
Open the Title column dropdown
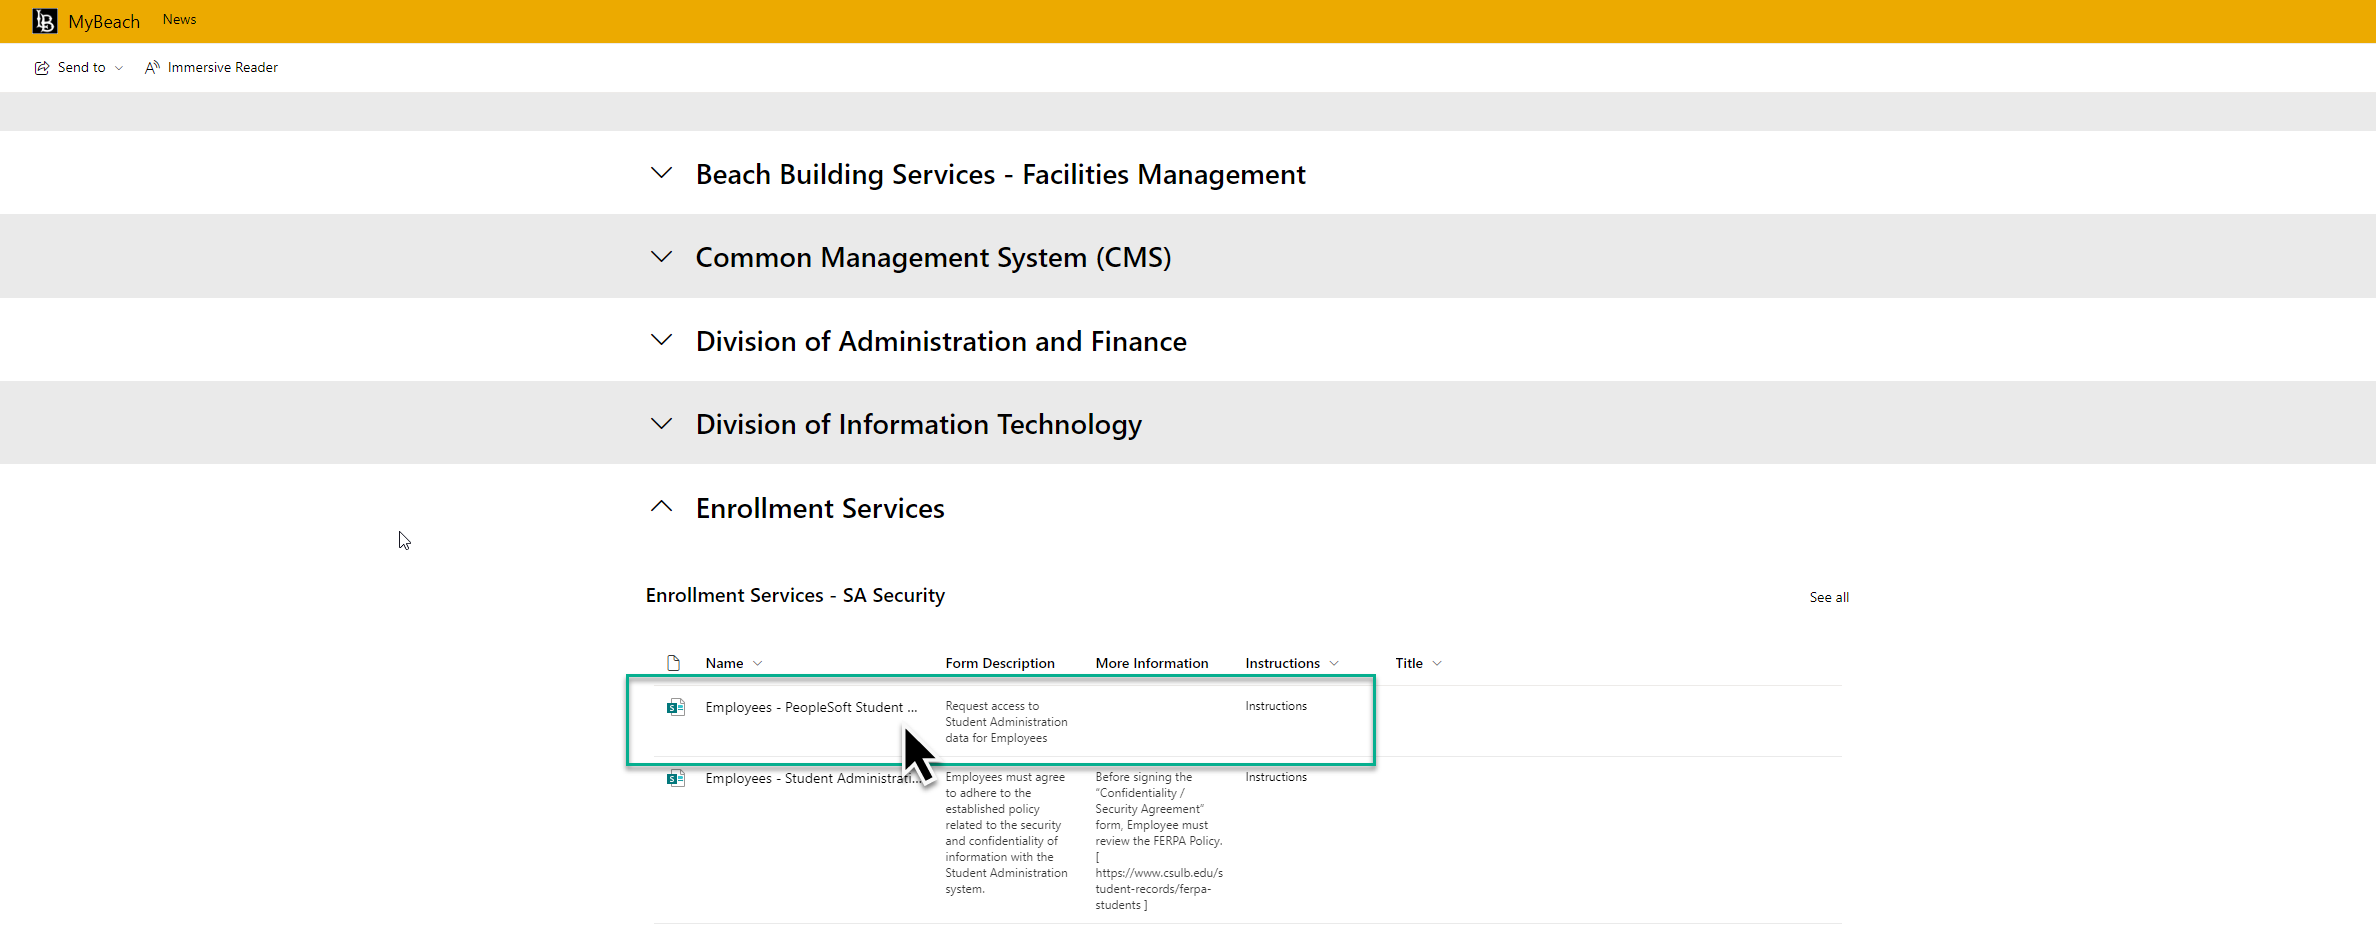(1438, 662)
